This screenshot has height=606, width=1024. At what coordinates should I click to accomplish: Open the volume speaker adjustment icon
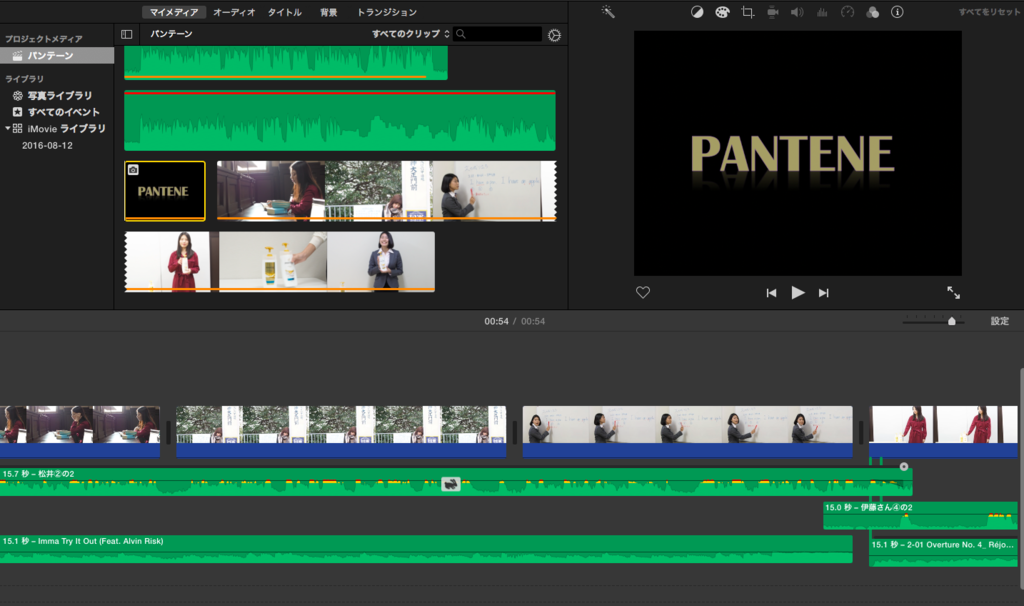797,12
